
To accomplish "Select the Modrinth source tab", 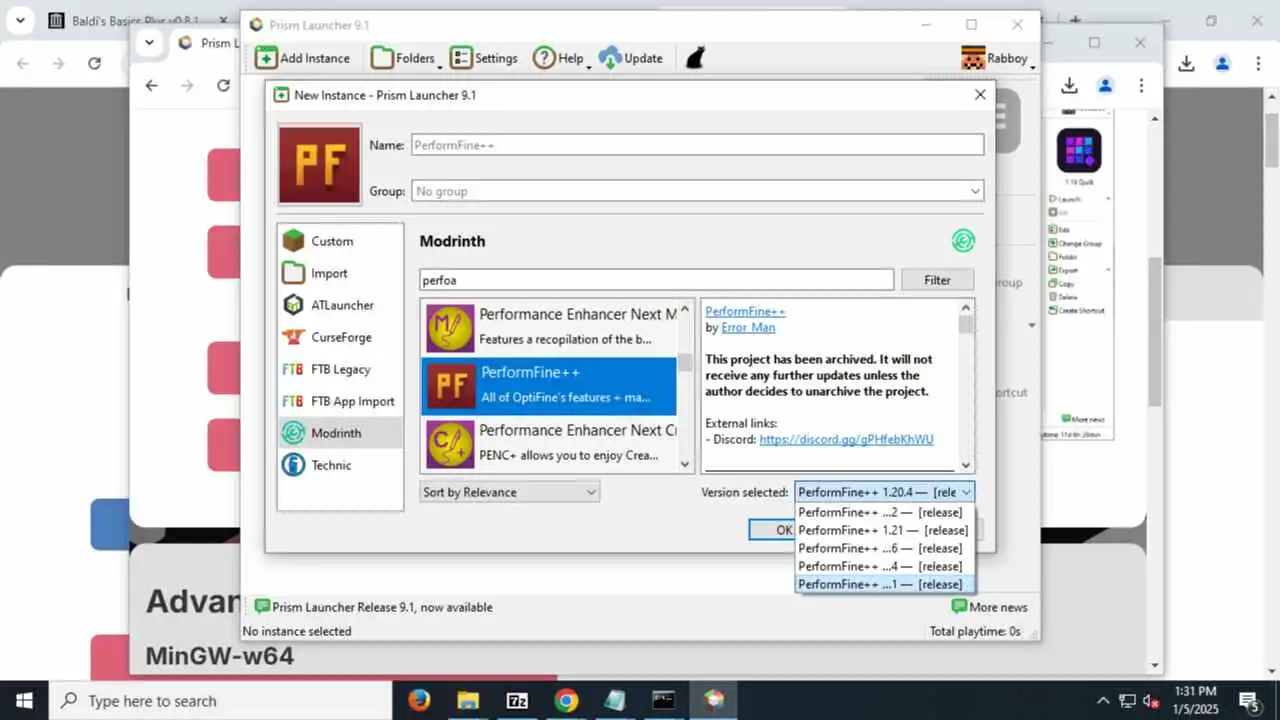I will click(x=341, y=433).
